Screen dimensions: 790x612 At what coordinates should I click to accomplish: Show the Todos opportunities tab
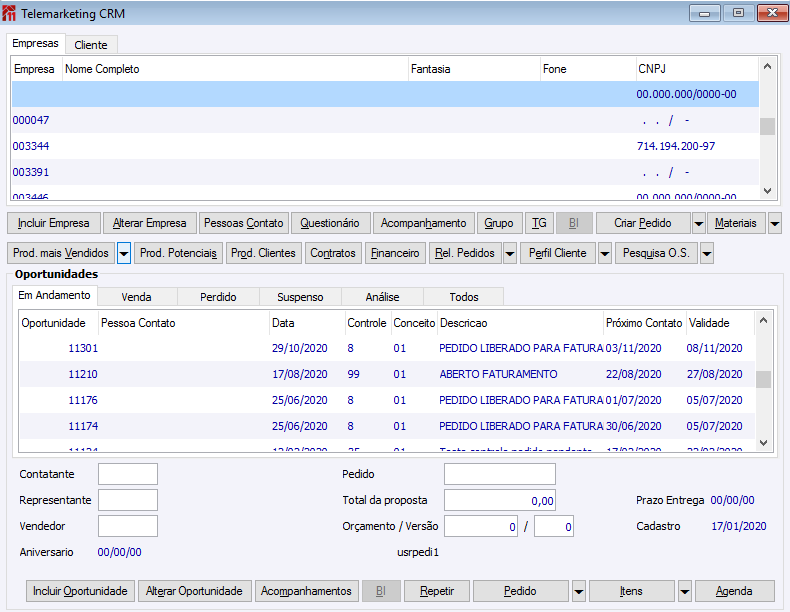pos(463,297)
